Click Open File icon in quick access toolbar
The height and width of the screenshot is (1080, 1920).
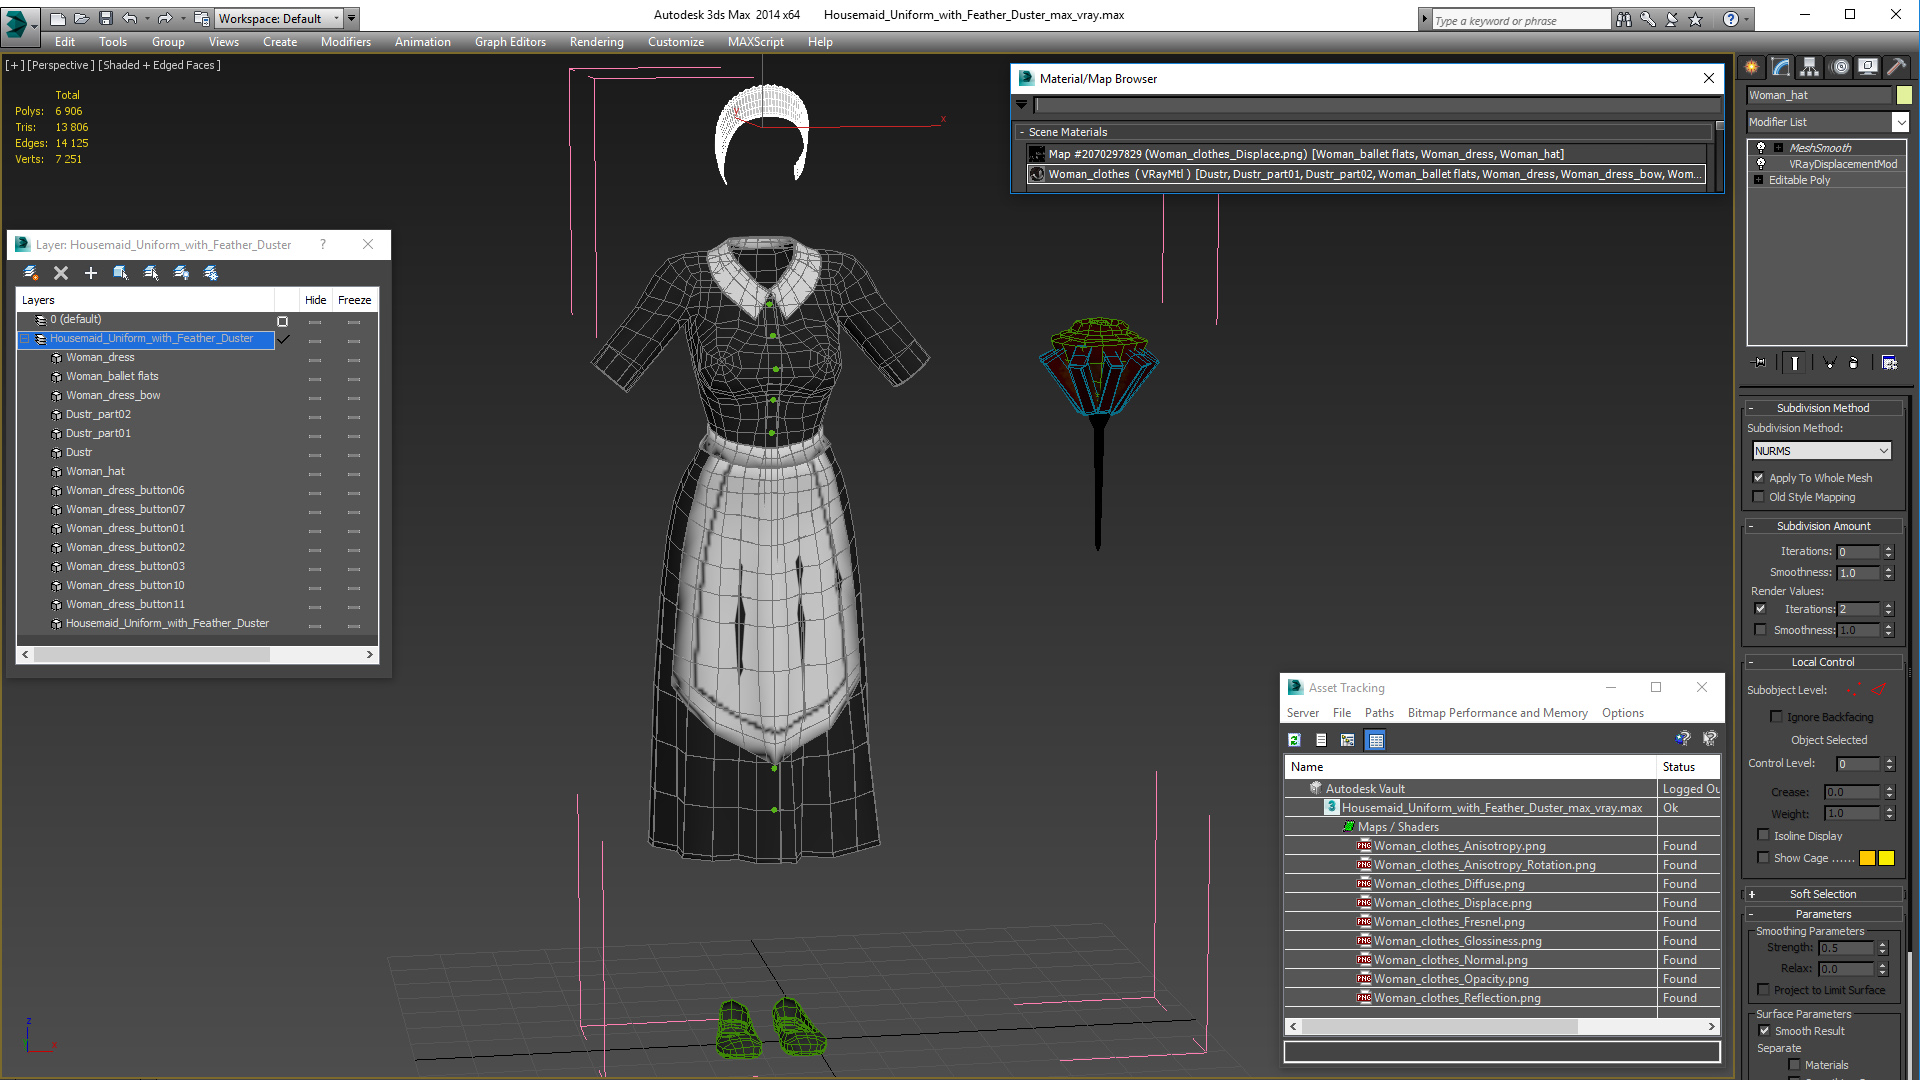[x=81, y=18]
